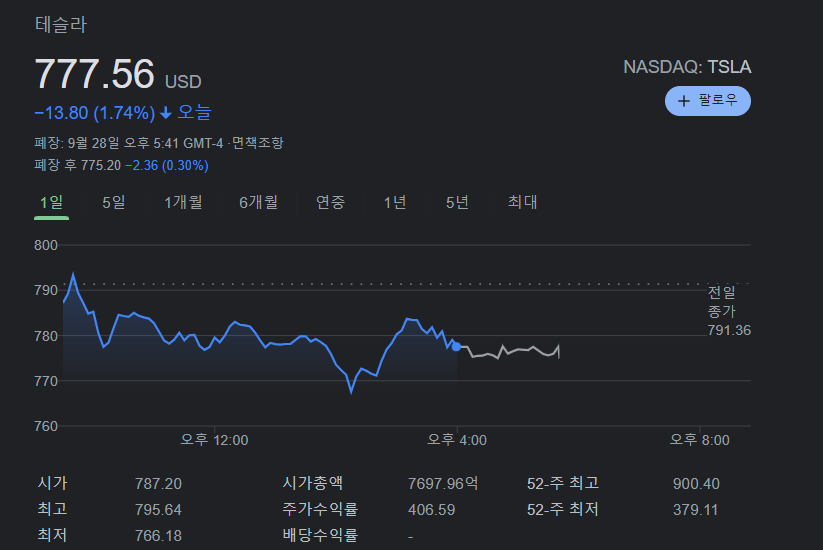The height and width of the screenshot is (550, 823).
Task: Switch to the 5일 chart tab
Action: 114,202
